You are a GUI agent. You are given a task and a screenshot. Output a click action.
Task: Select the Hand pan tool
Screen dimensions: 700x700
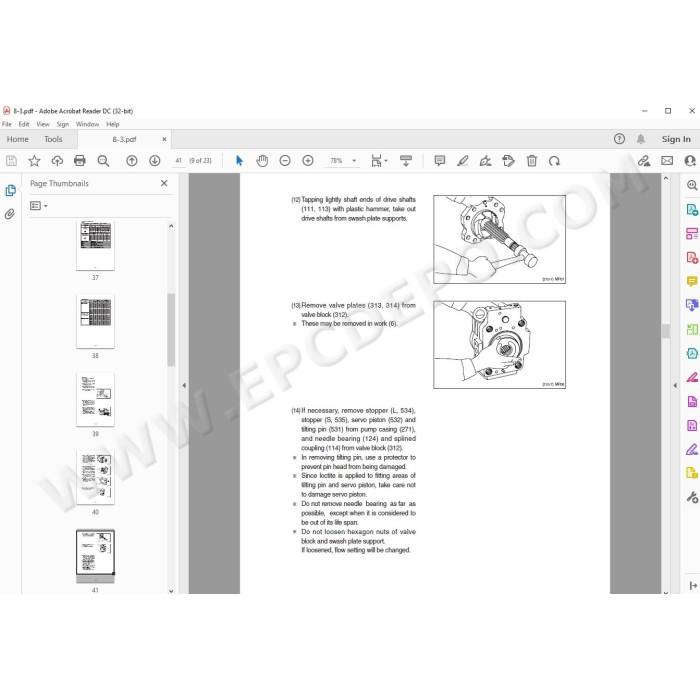coord(262,161)
